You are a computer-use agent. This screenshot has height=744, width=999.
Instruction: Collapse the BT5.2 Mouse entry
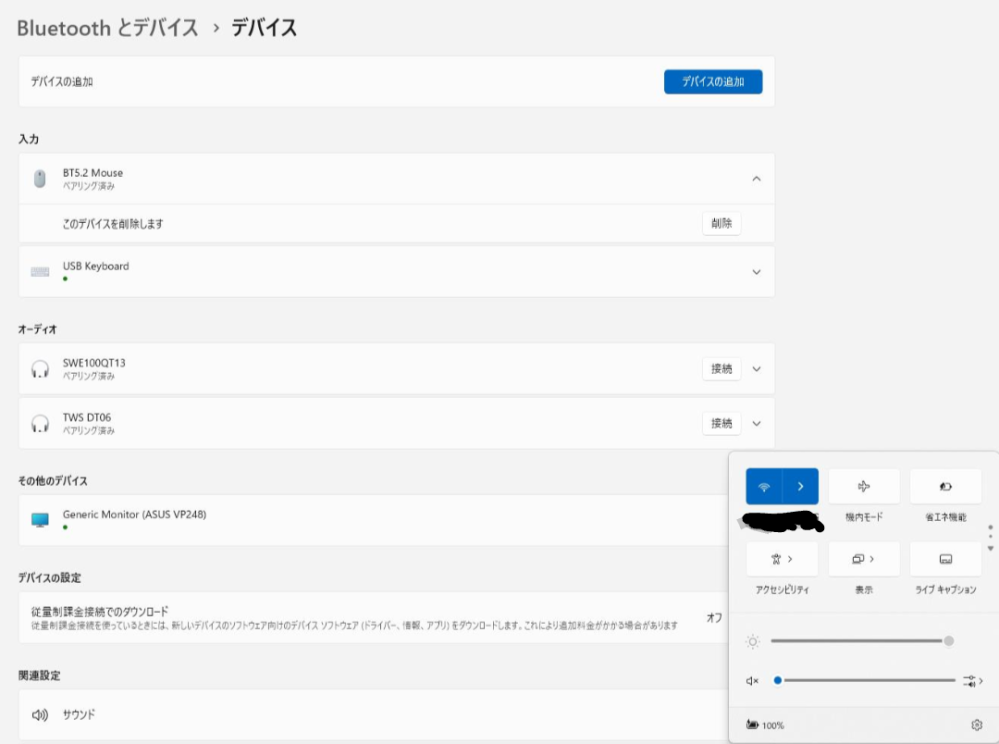click(x=756, y=179)
